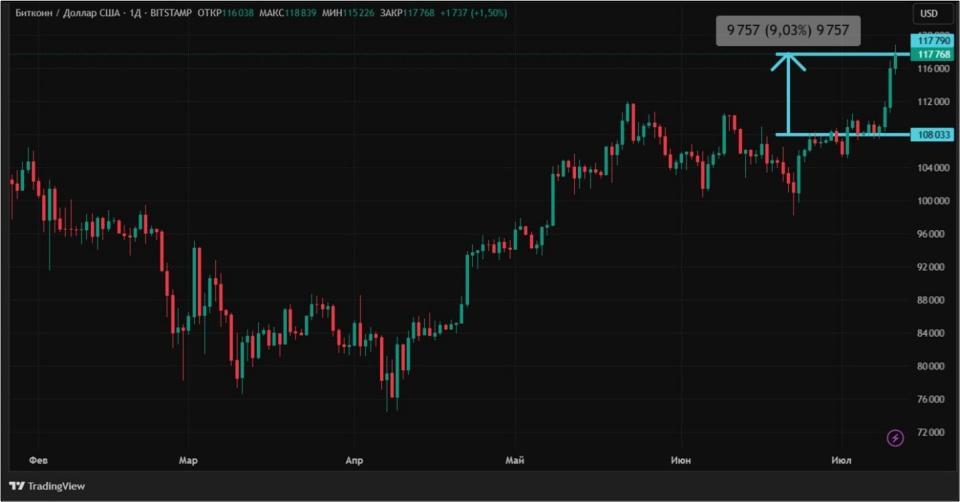Click the Май label on time axis
Image resolution: width=960 pixels, height=502 pixels.
pos(515,460)
